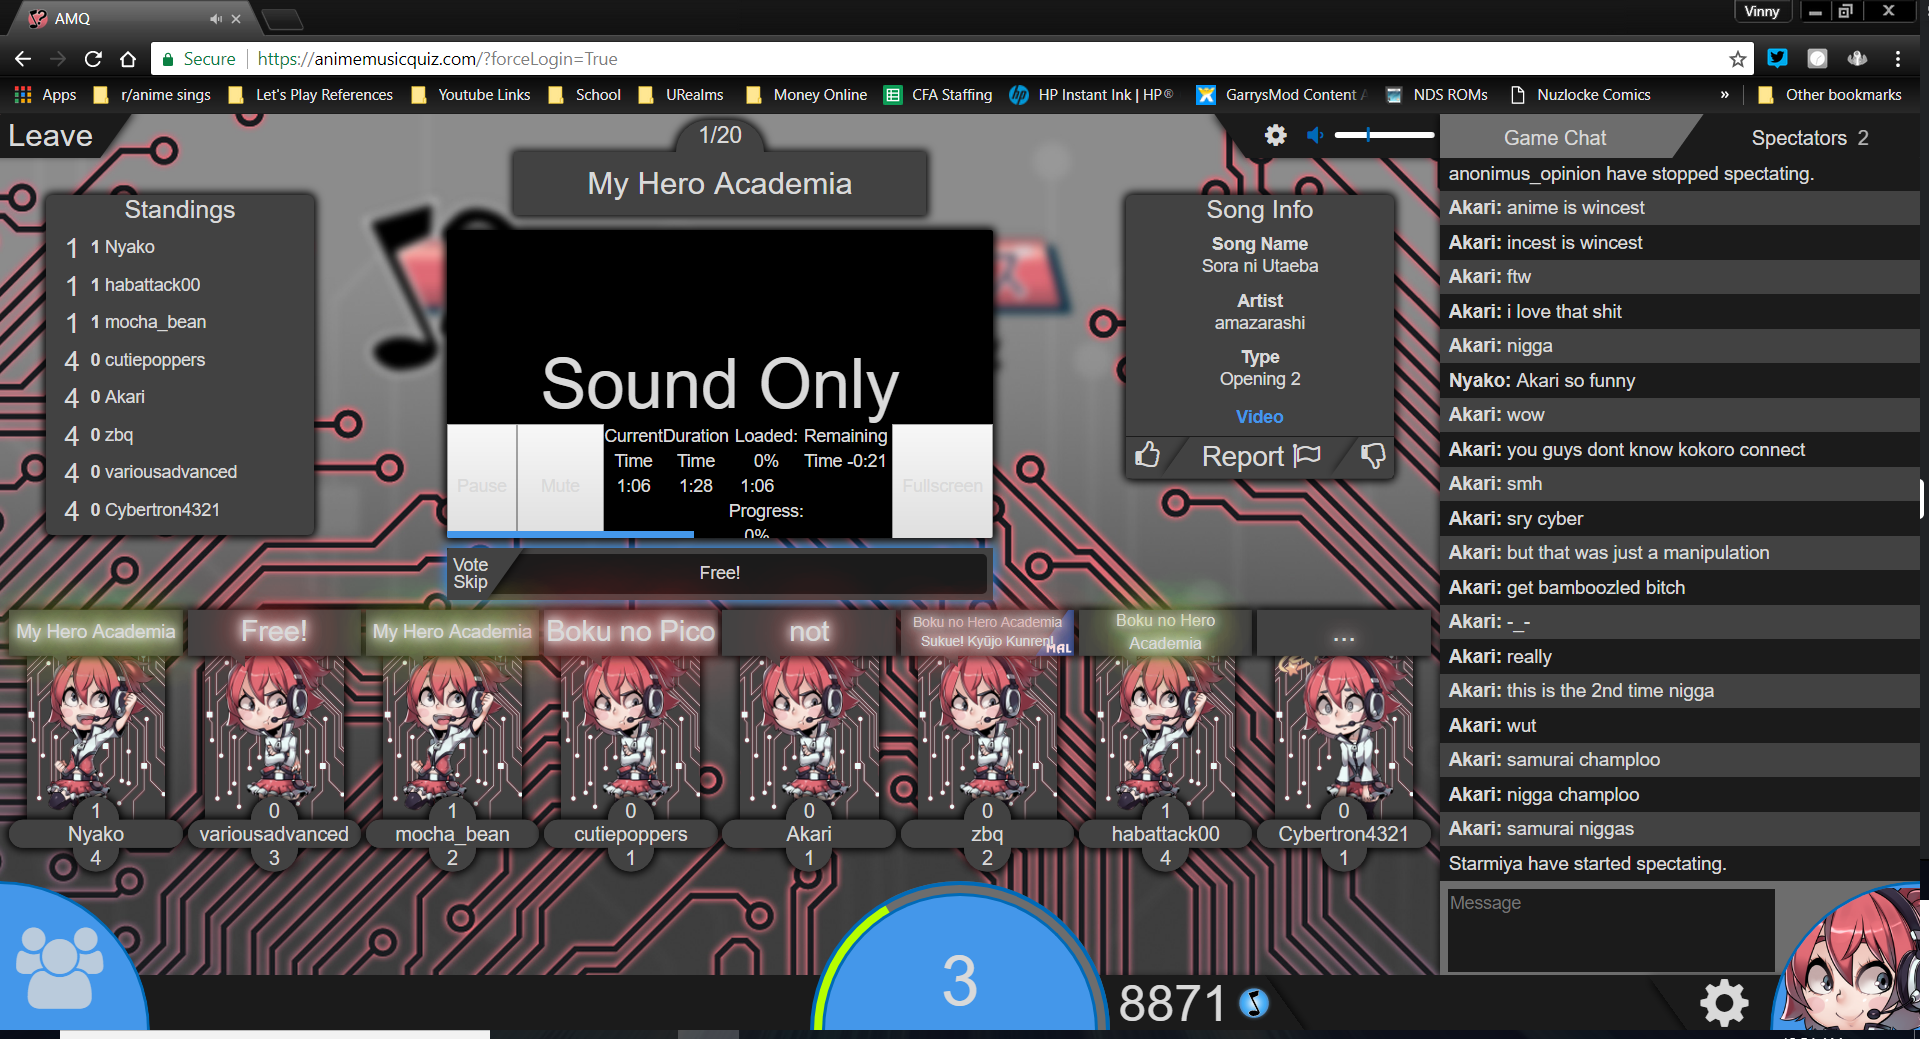This screenshot has height=1039, width=1929.
Task: Click the extension icon left of the Chrome menu
Action: [1857, 58]
